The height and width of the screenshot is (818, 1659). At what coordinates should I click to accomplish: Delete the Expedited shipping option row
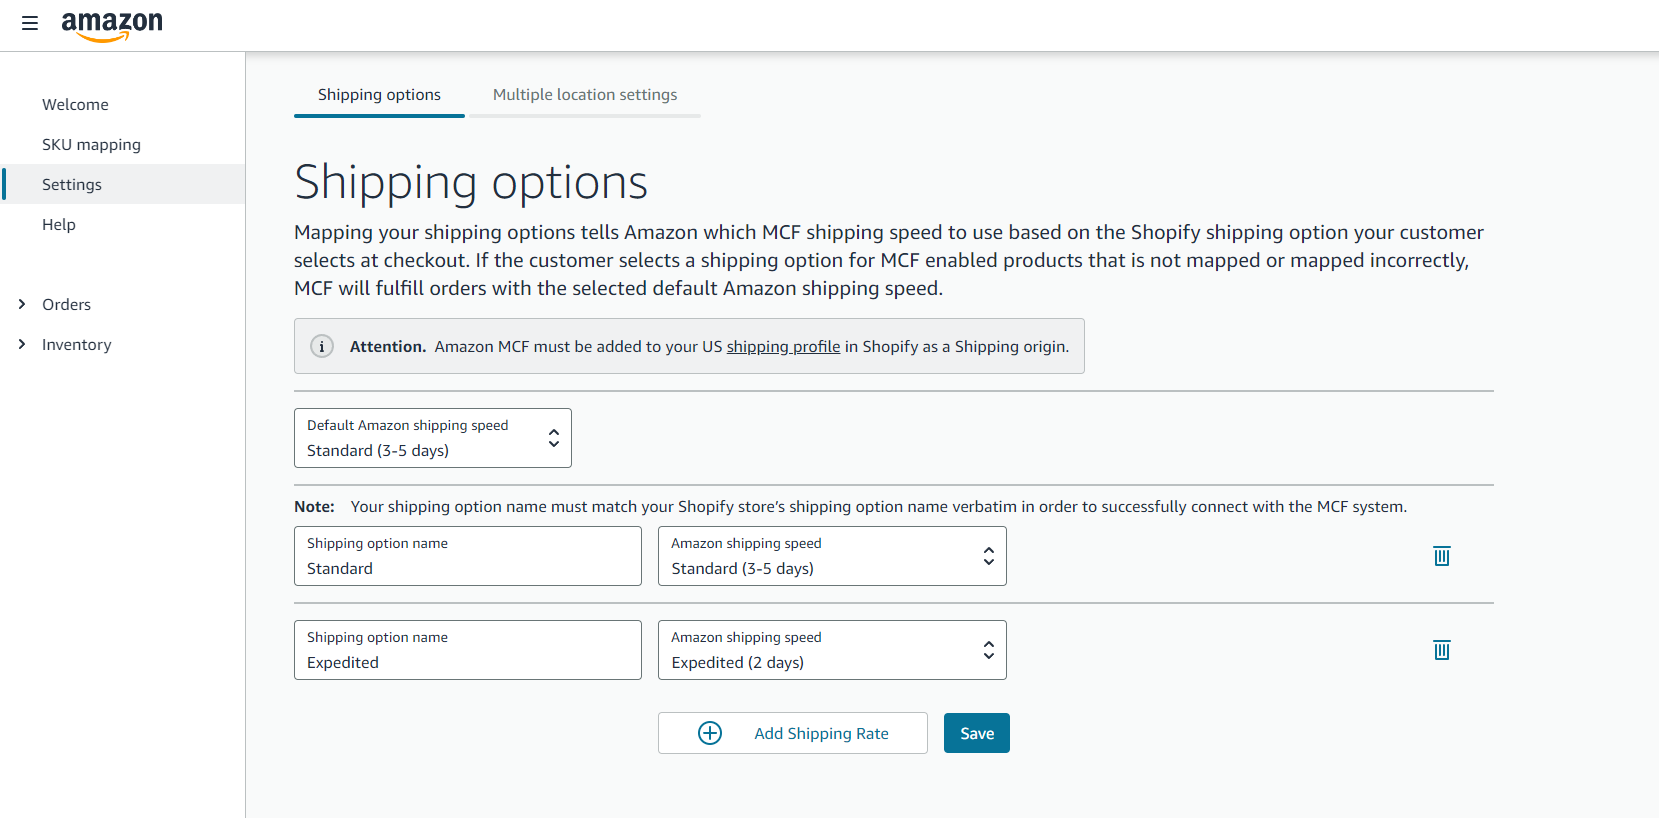click(x=1441, y=650)
